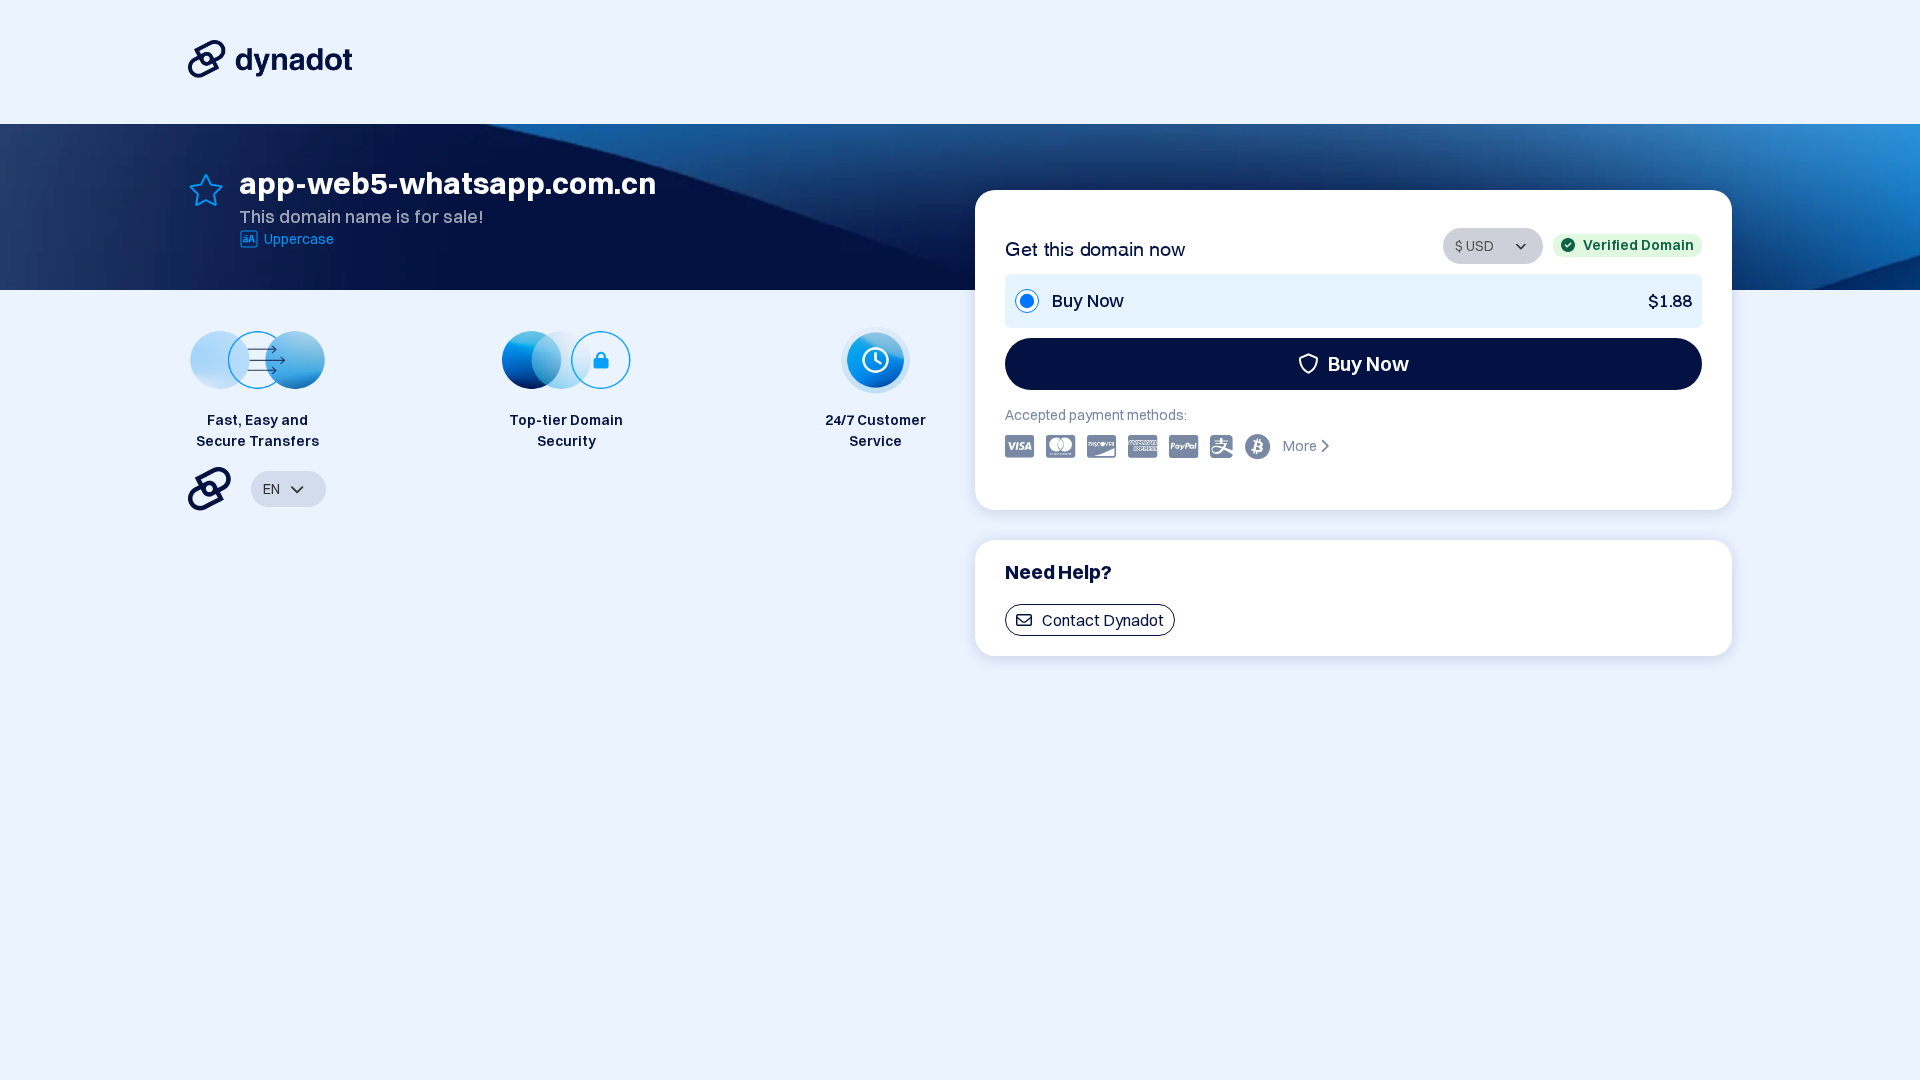Click the American Express payment icon
The width and height of the screenshot is (1920, 1080).
pos(1142,446)
